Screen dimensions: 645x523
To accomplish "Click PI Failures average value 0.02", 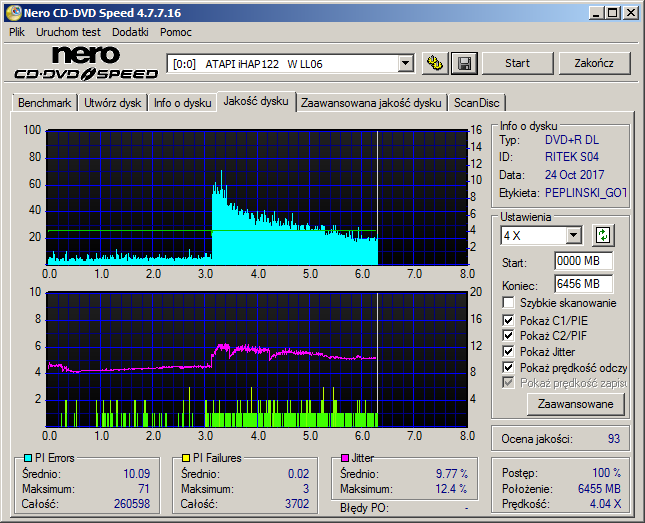I will tap(298, 474).
